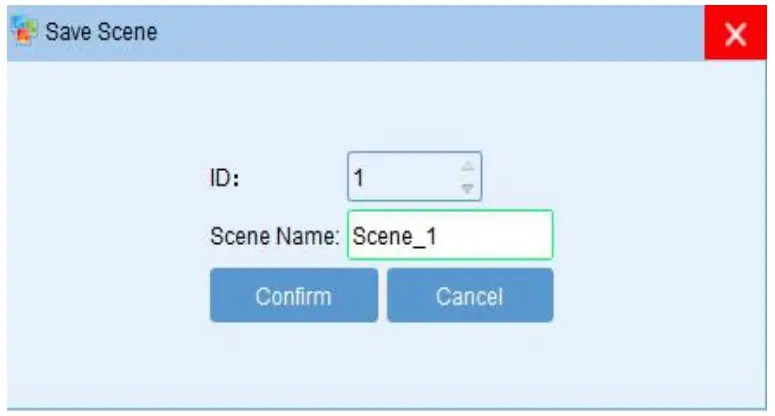Click the Save Scene app icon
This screenshot has width=775, height=416.
pyautogui.click(x=22, y=31)
